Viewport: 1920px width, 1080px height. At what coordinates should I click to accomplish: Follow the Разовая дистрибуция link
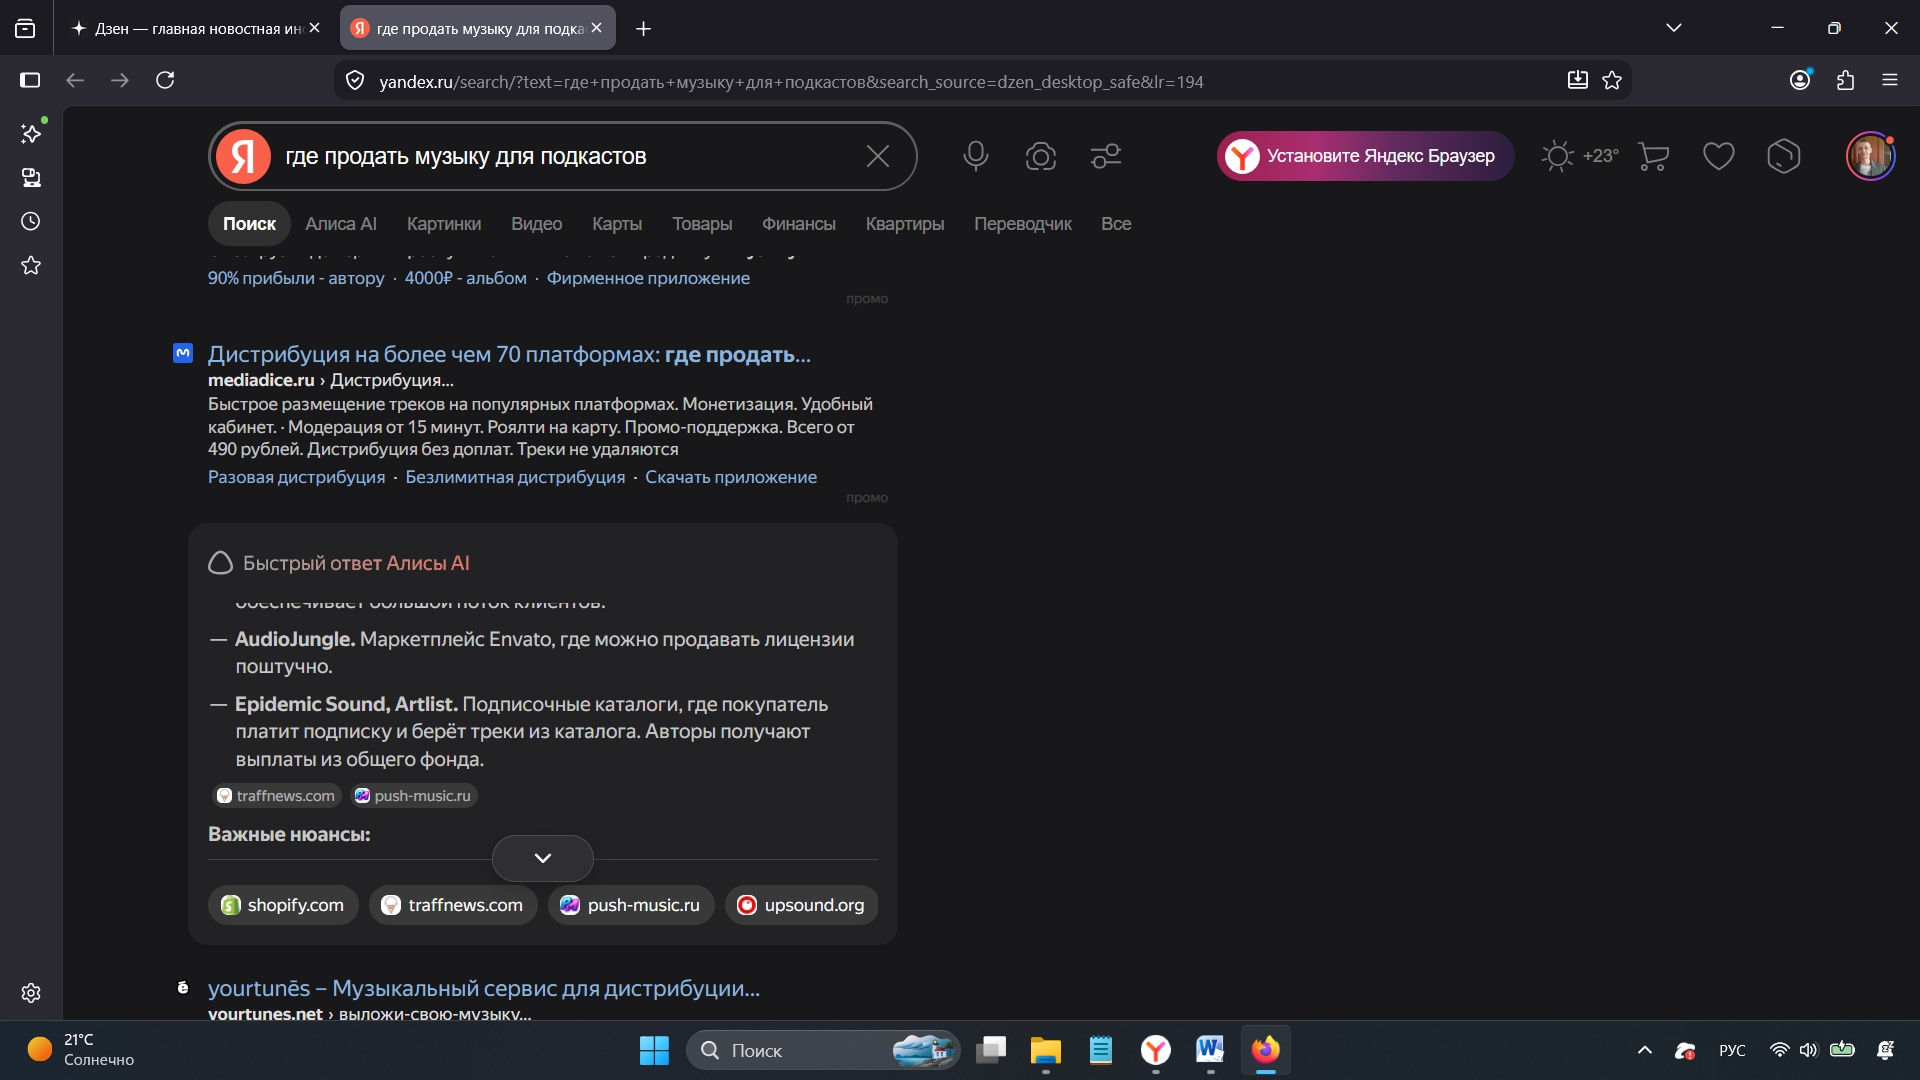[296, 477]
